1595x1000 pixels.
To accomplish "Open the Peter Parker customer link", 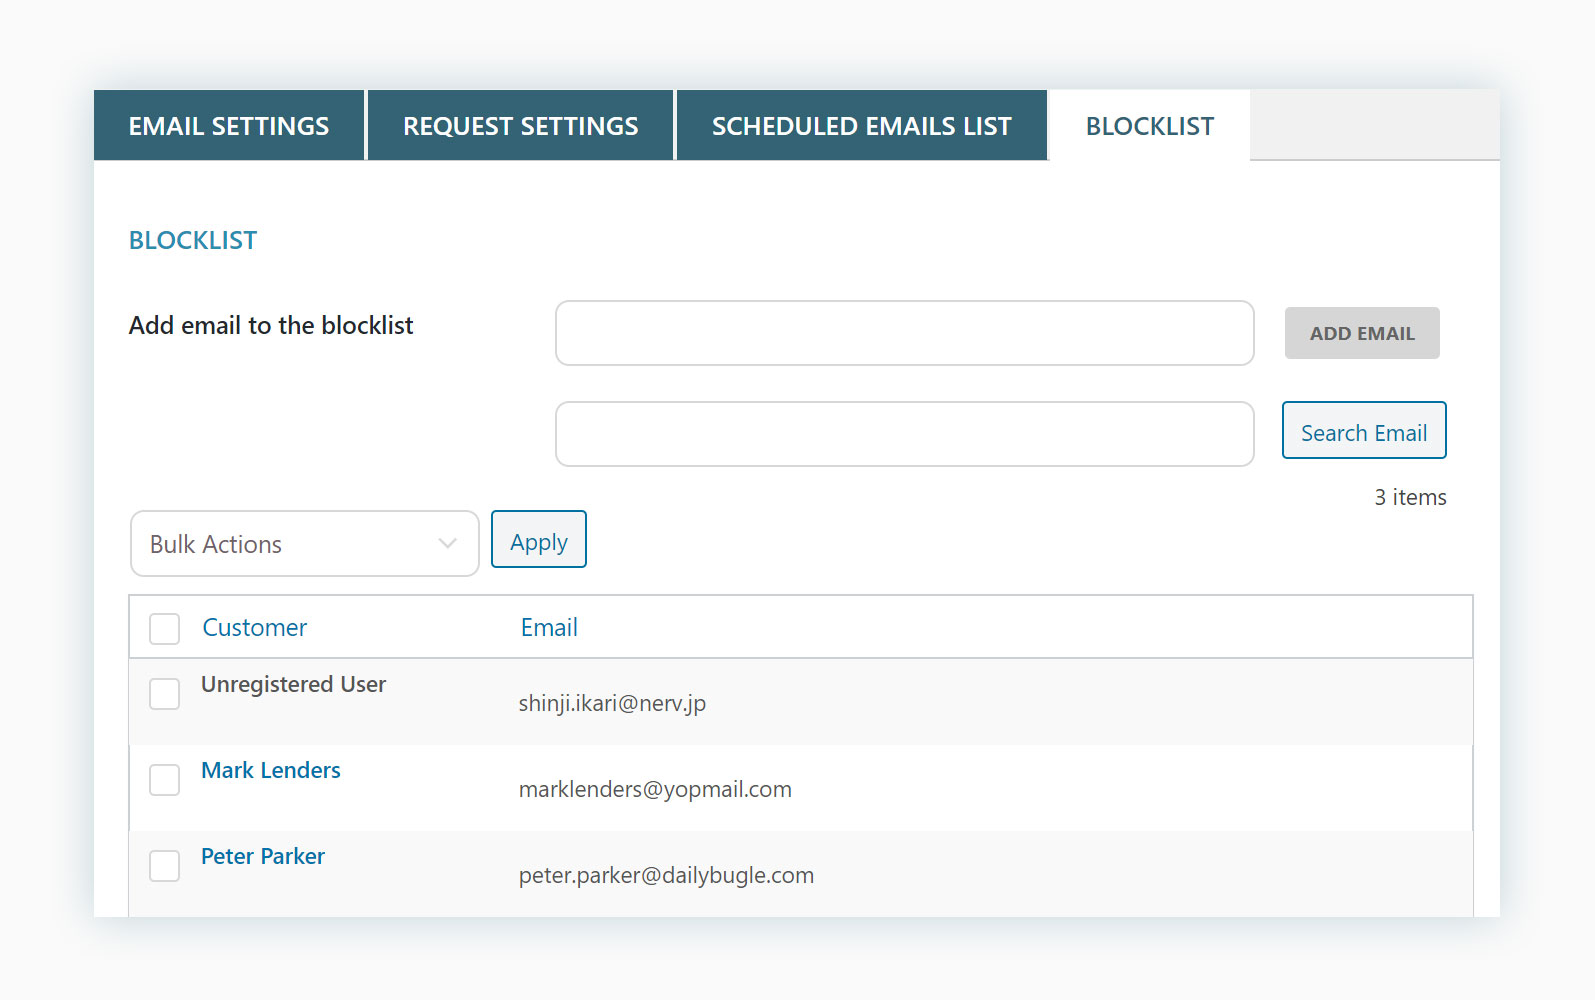I will (x=263, y=856).
